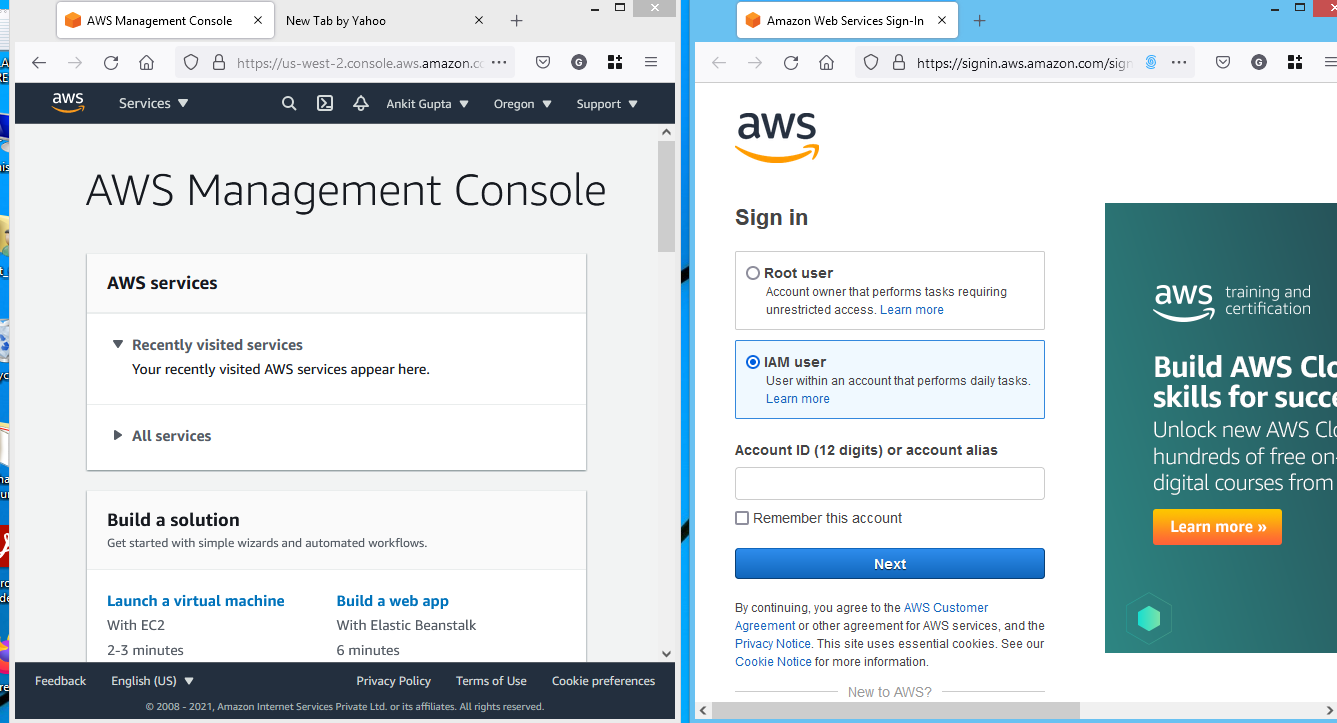Open the notifications bell in the AWS console

[x=361, y=103]
